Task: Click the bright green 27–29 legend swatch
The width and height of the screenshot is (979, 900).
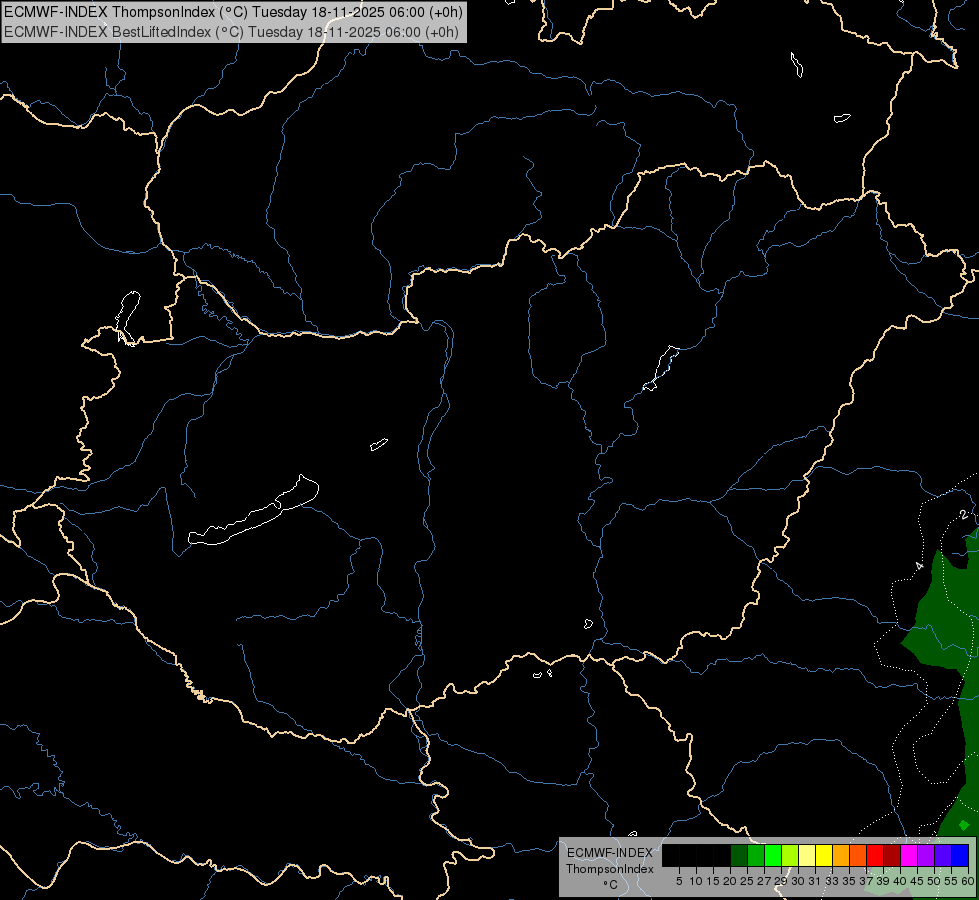Action: (x=773, y=855)
